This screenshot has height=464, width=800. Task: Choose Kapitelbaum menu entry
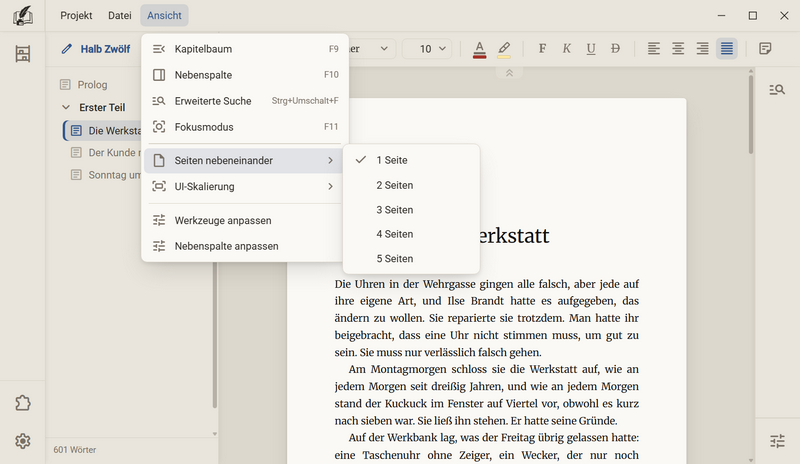pyautogui.click(x=245, y=49)
